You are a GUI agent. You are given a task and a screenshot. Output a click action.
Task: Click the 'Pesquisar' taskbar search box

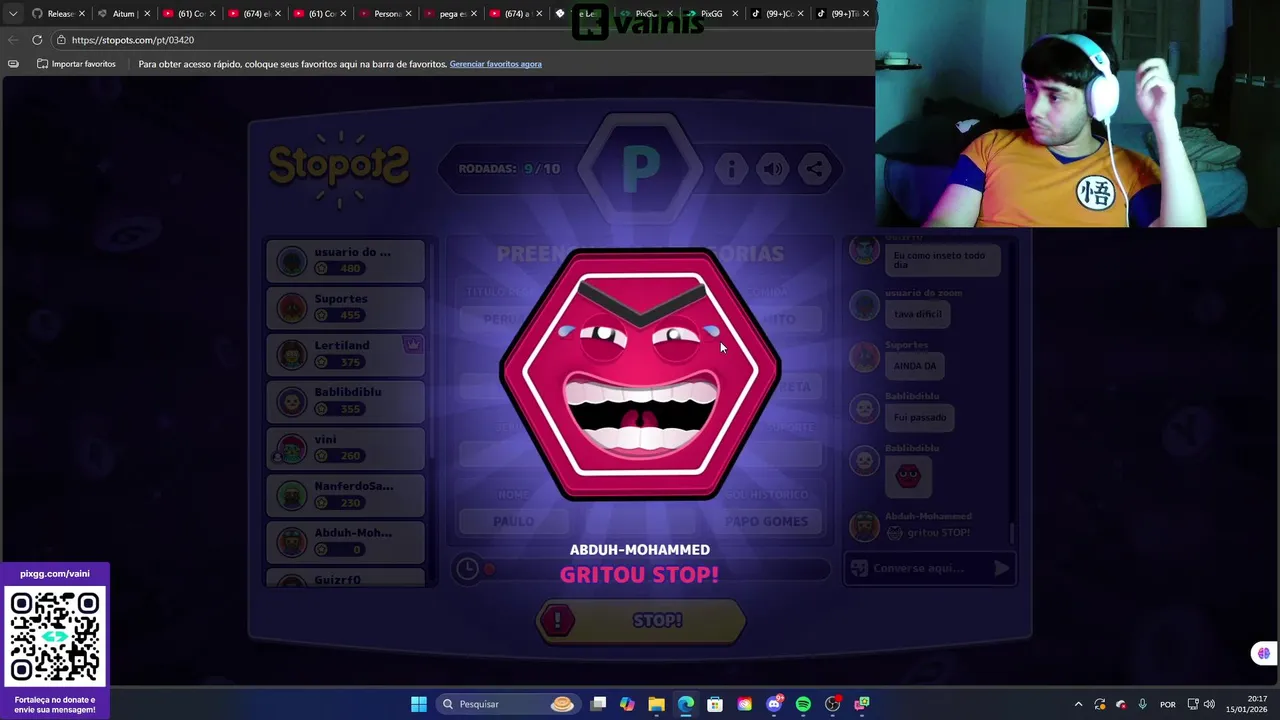click(510, 704)
